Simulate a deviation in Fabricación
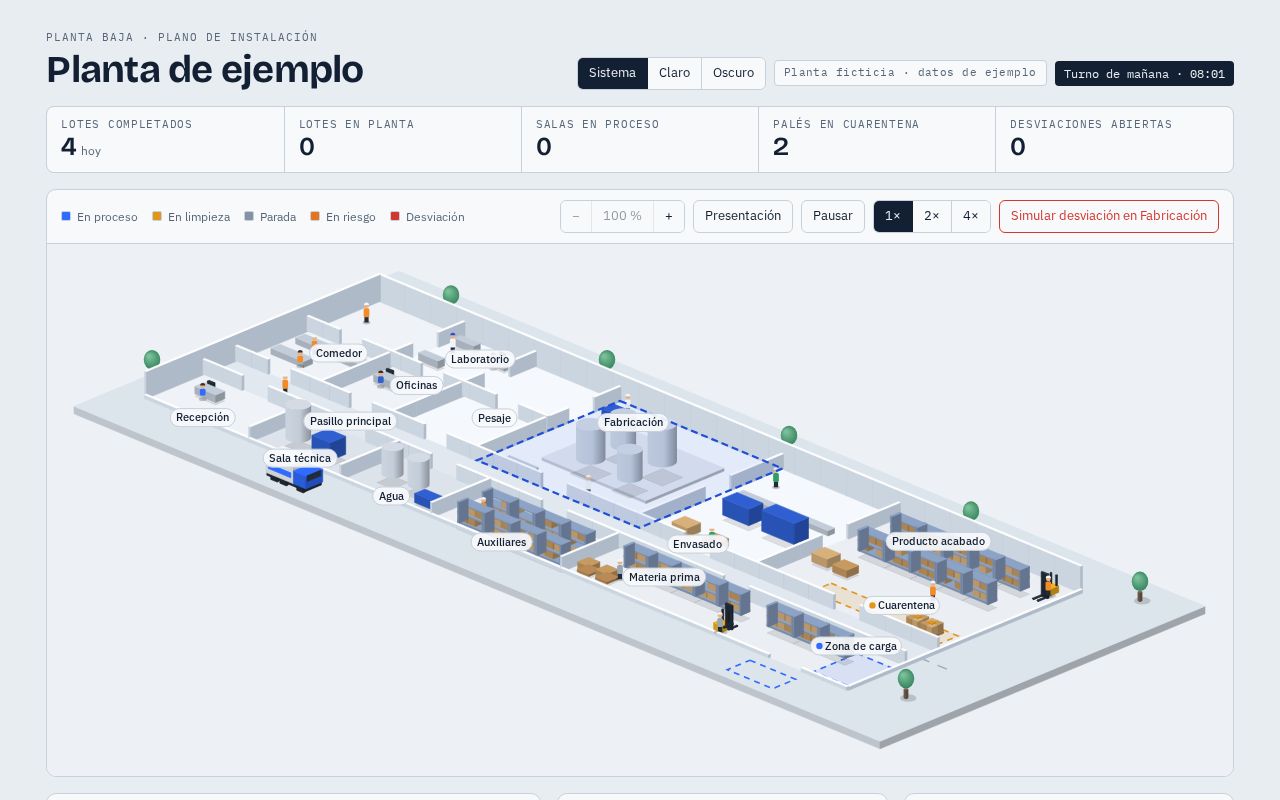This screenshot has height=800, width=1280. 1109,216
